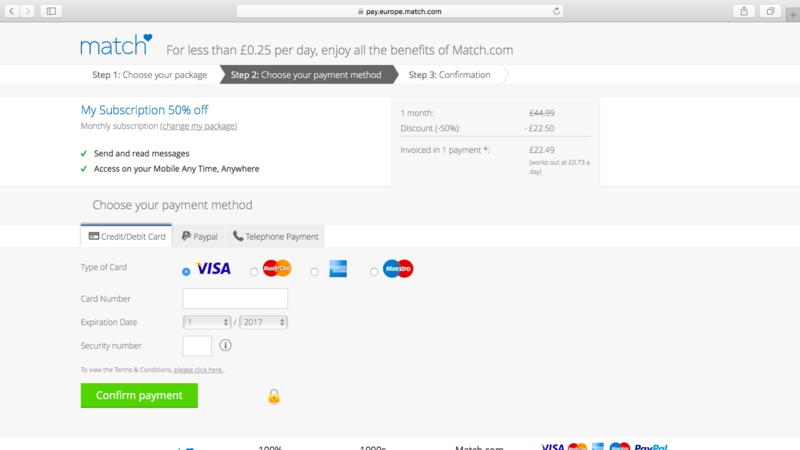Open Terms & Conditions please click here link
800x450 pixels.
(198, 370)
